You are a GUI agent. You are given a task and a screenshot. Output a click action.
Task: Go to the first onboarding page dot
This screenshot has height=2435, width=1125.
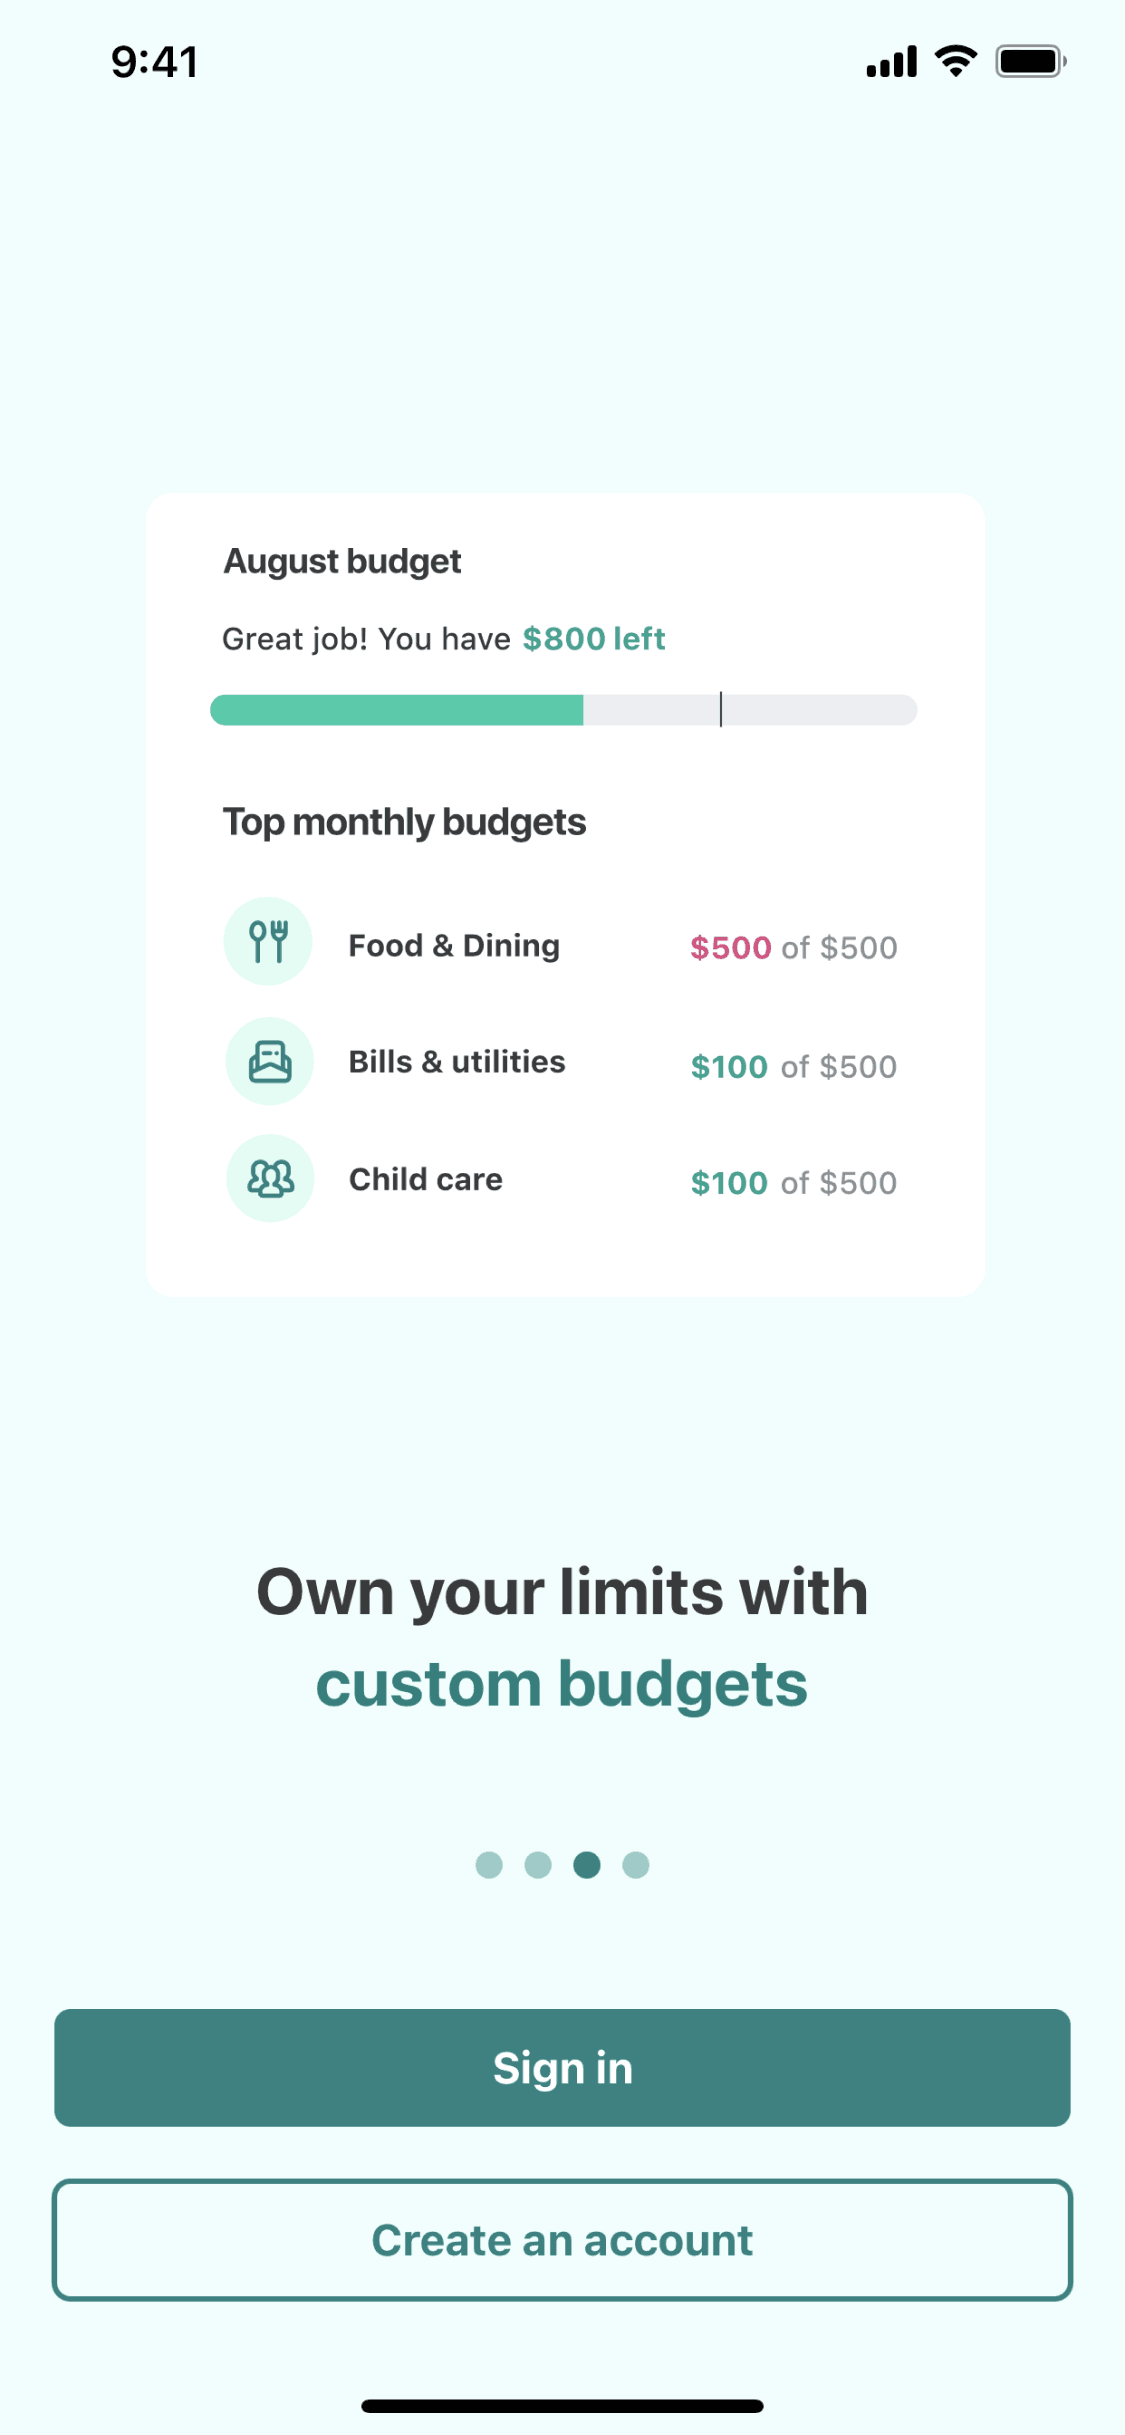point(489,1865)
